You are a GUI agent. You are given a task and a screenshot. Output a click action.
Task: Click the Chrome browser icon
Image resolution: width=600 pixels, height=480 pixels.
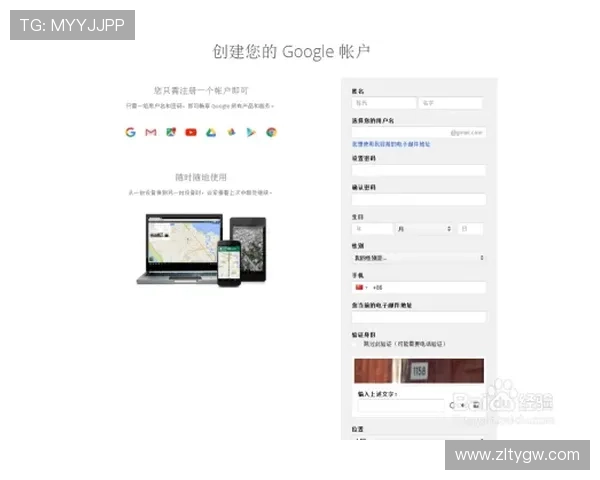click(x=271, y=132)
